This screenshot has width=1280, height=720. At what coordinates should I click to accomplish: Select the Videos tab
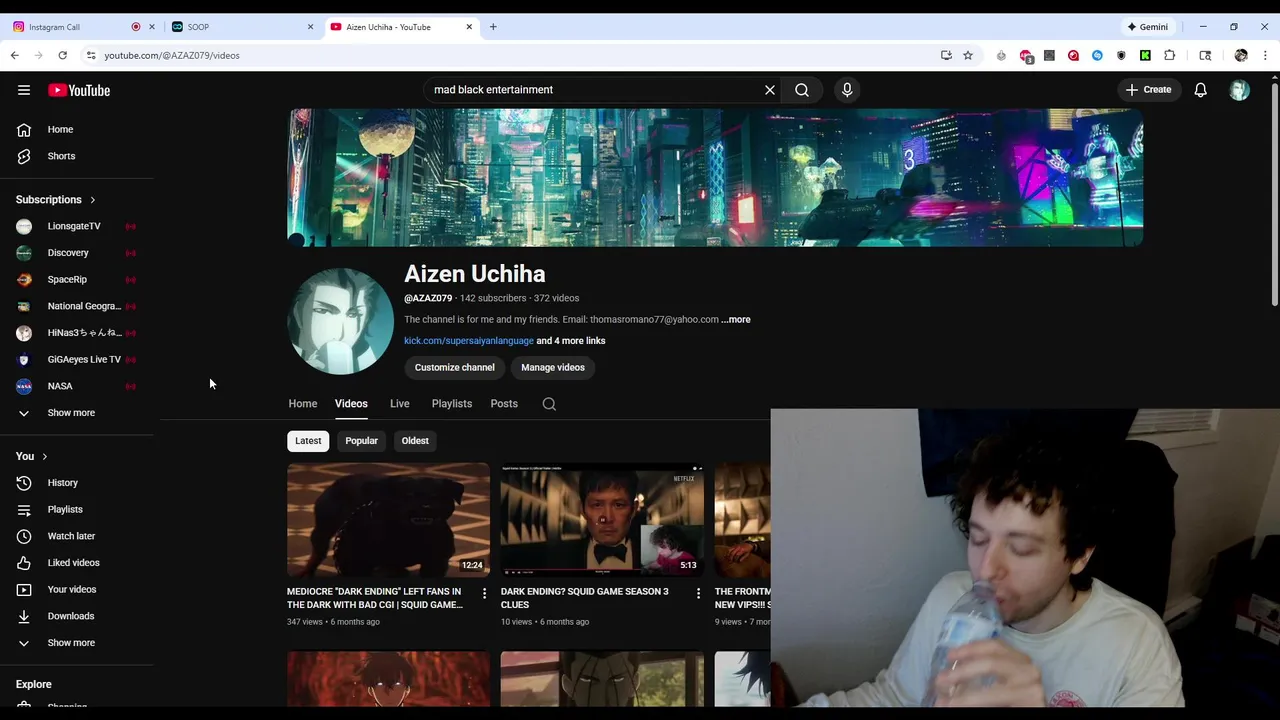[x=351, y=404]
